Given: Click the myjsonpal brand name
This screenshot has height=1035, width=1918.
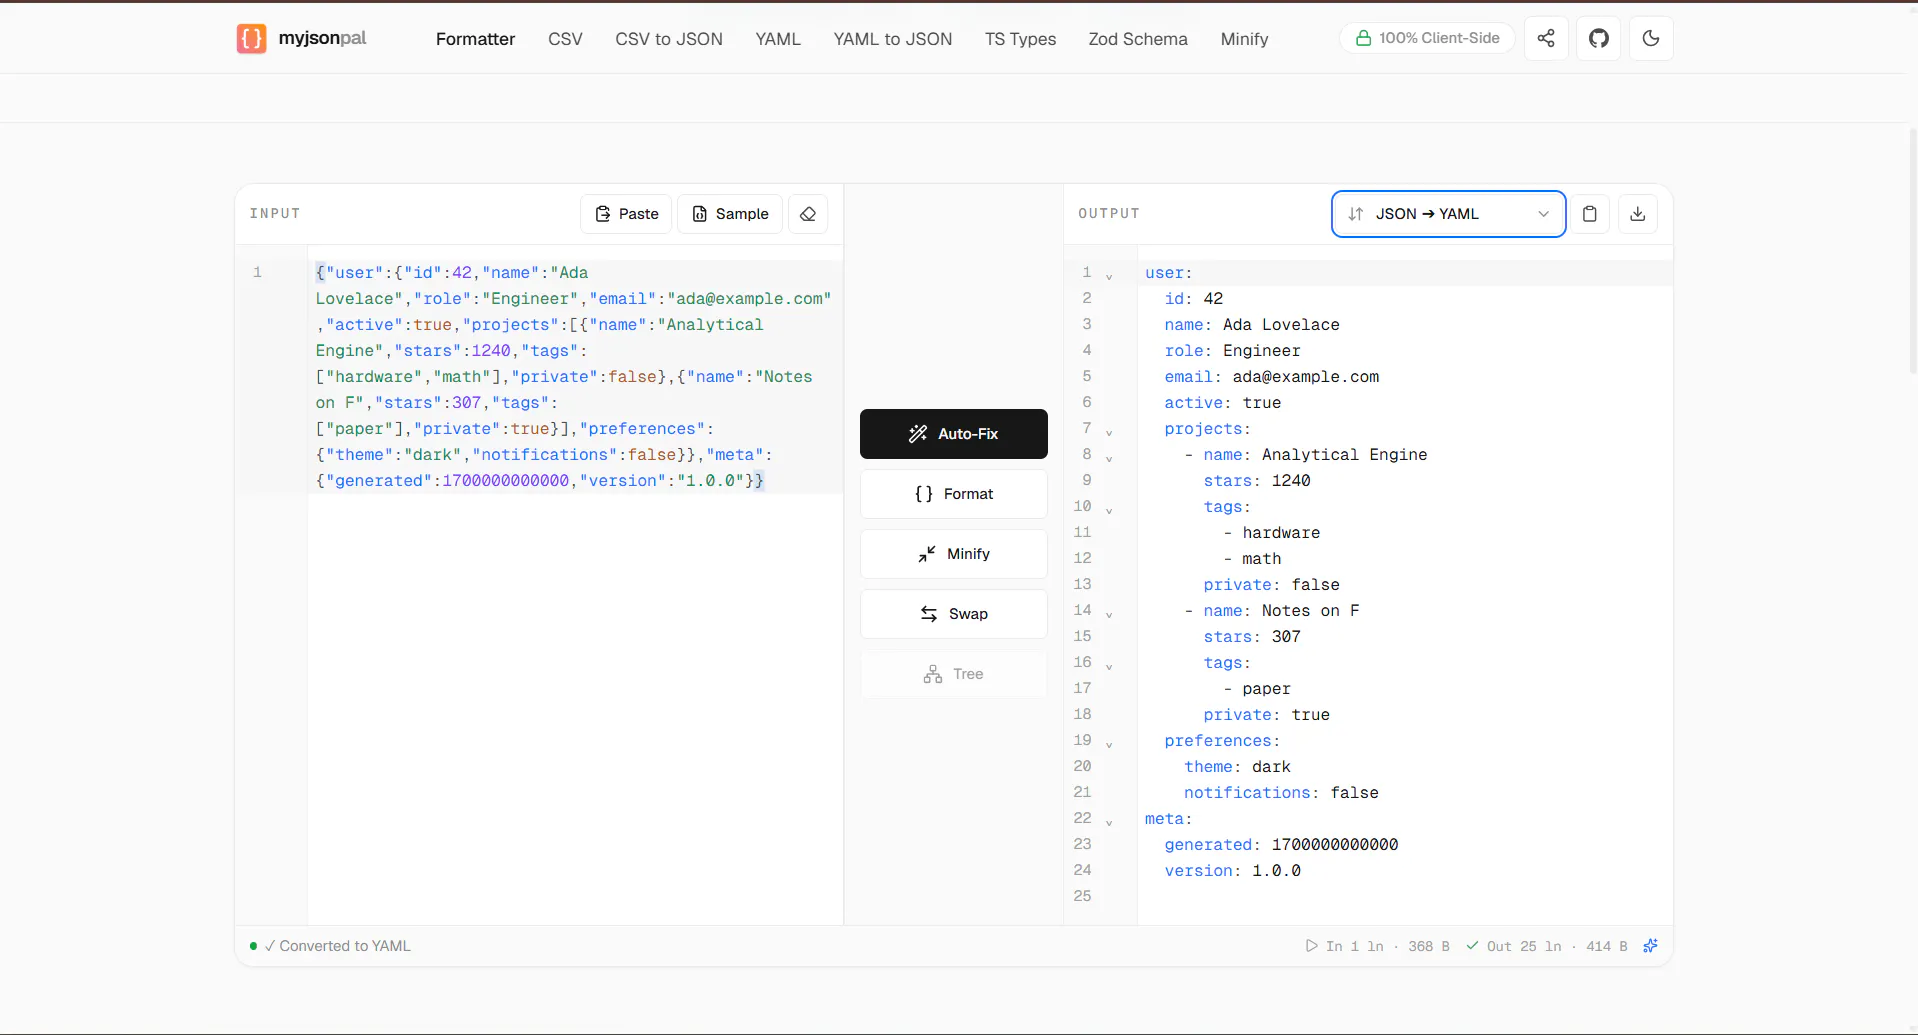Looking at the screenshot, I should pyautogui.click(x=322, y=38).
